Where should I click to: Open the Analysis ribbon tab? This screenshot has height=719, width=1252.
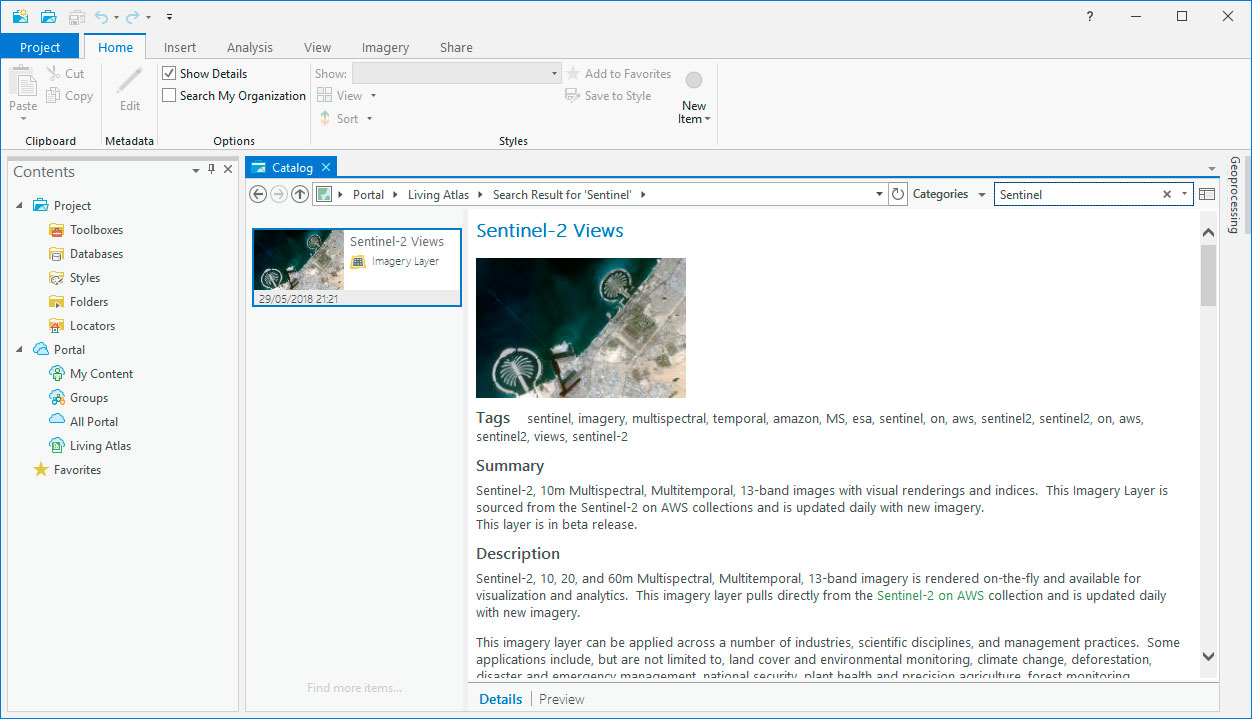[250, 47]
